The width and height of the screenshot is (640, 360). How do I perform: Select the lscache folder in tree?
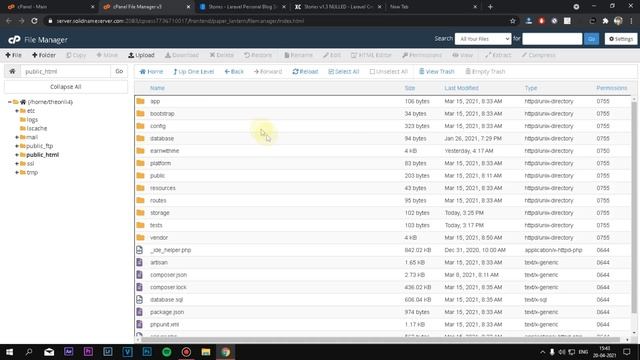coord(36,128)
